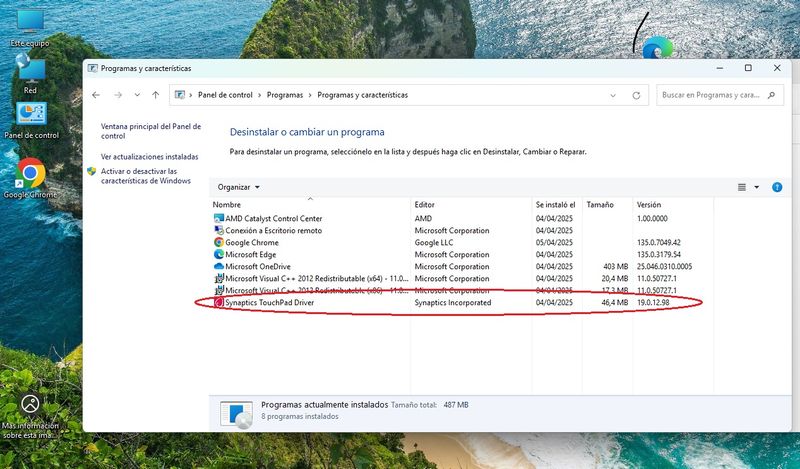Navigate to Programas breadcrumb
Image resolution: width=800 pixels, height=469 pixels.
285,95
